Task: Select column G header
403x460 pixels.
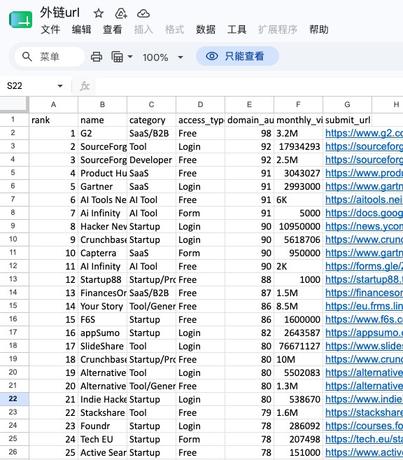Action: pos(347,105)
